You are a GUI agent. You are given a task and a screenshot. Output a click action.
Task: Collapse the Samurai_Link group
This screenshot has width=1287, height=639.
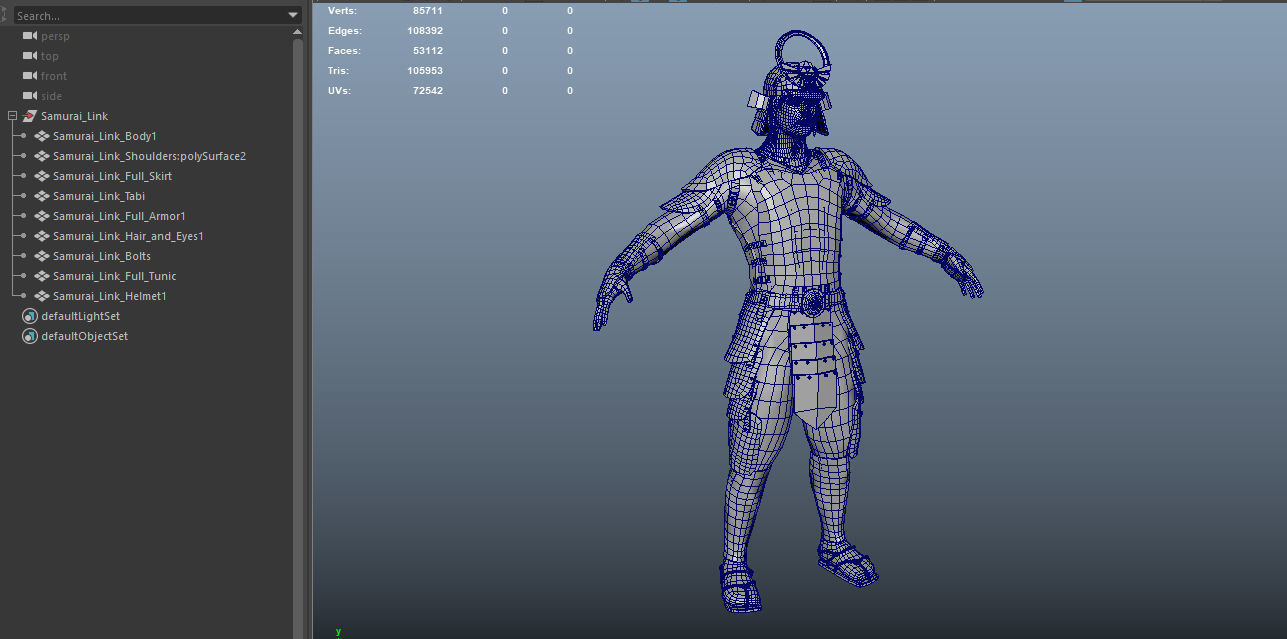pos(12,116)
